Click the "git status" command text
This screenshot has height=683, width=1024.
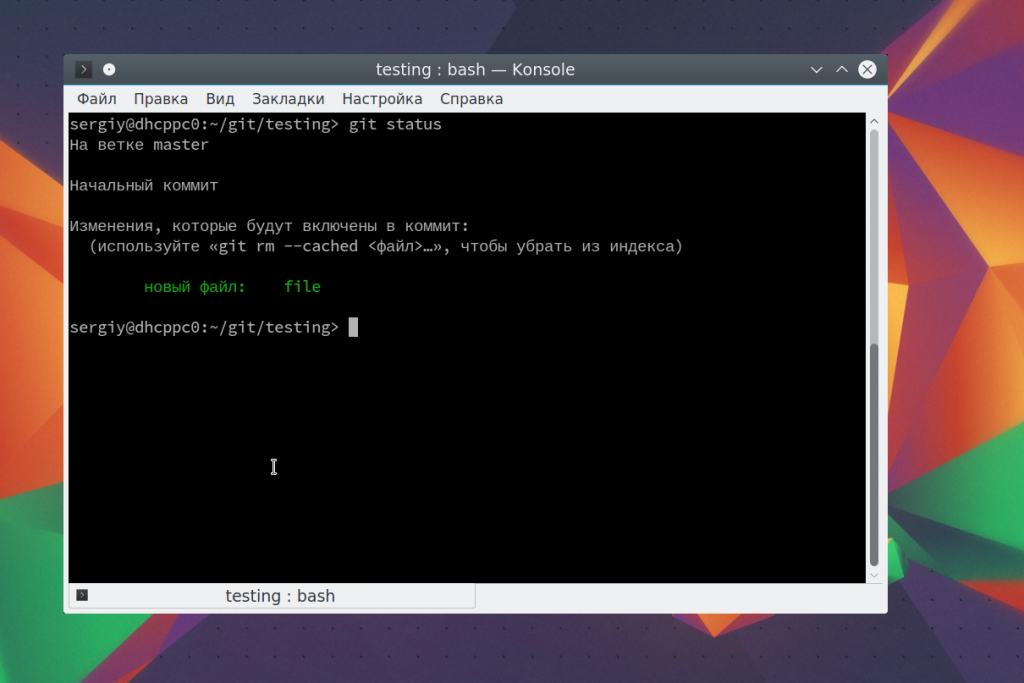click(394, 125)
